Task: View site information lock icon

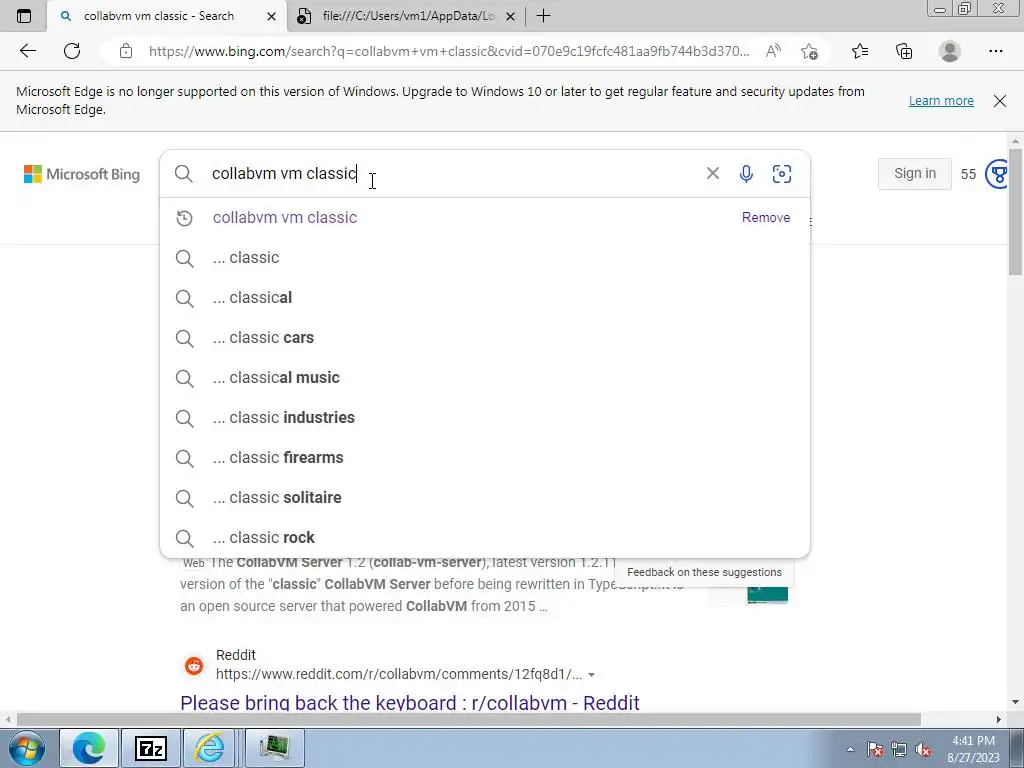Action: [126, 51]
